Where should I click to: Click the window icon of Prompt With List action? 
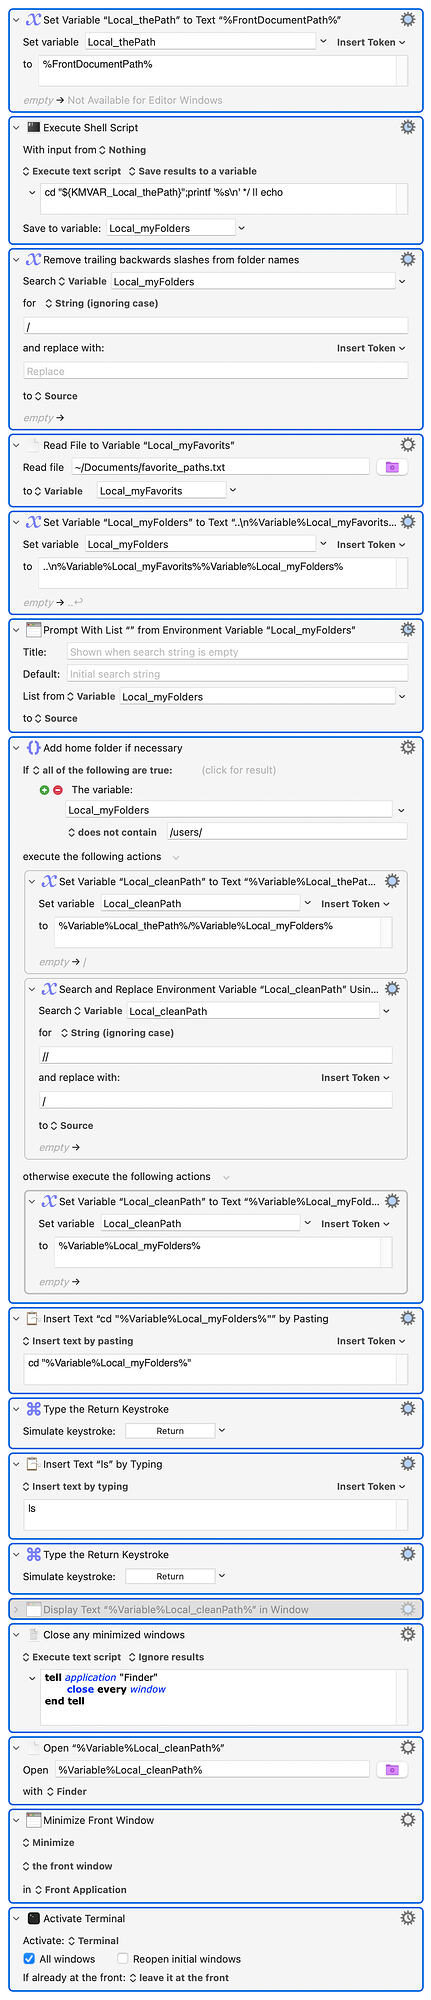point(33,630)
